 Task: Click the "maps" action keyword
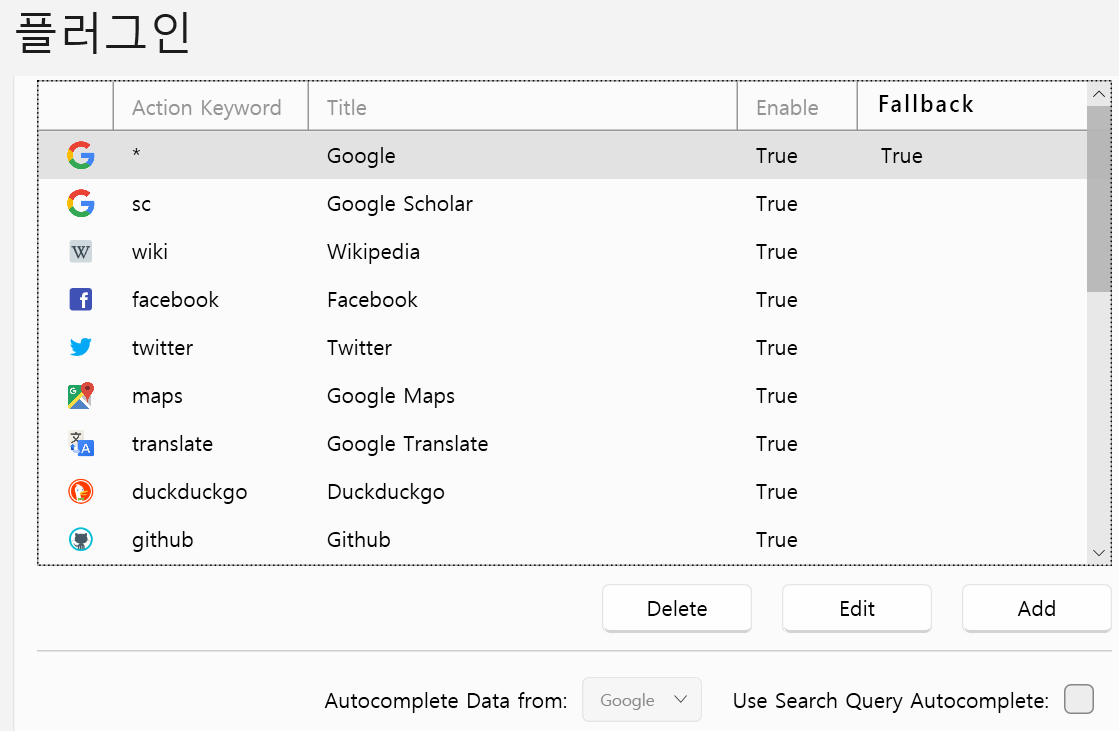(157, 397)
